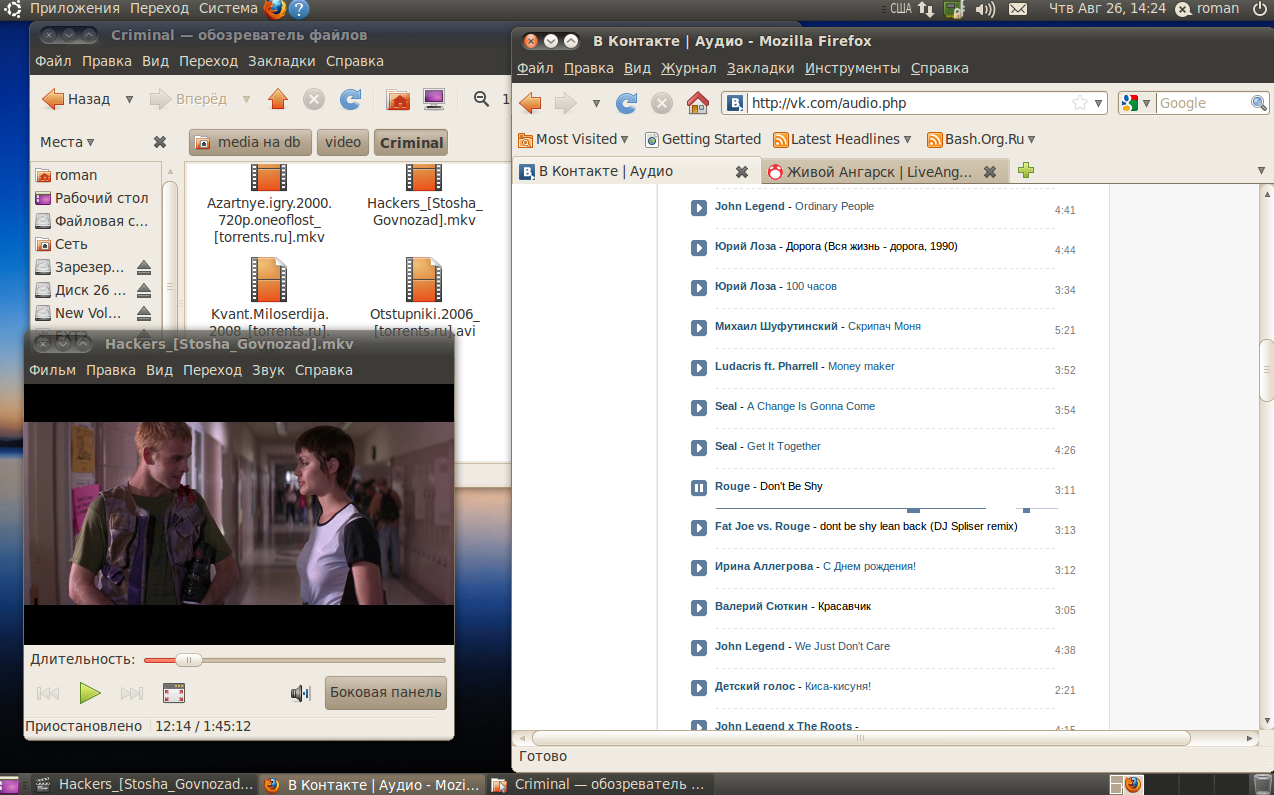Toggle the Боковая панель sidebar button
Screen dimensions: 1274x795
[385, 692]
